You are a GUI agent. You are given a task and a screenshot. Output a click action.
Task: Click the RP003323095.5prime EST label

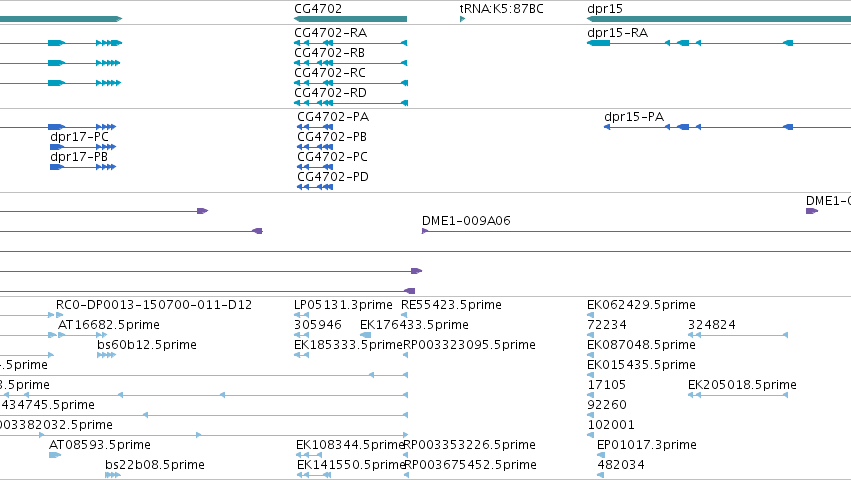coord(469,345)
